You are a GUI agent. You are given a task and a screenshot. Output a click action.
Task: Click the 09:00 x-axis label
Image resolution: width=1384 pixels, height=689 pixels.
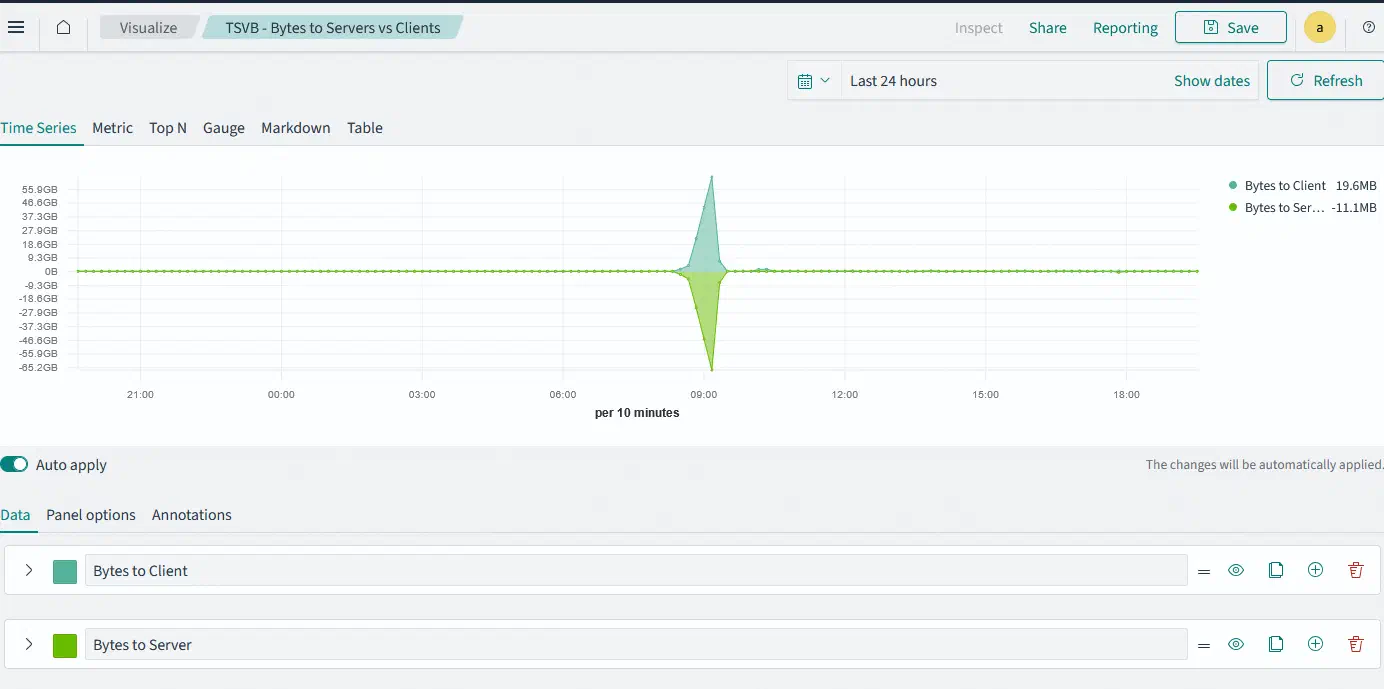point(704,395)
